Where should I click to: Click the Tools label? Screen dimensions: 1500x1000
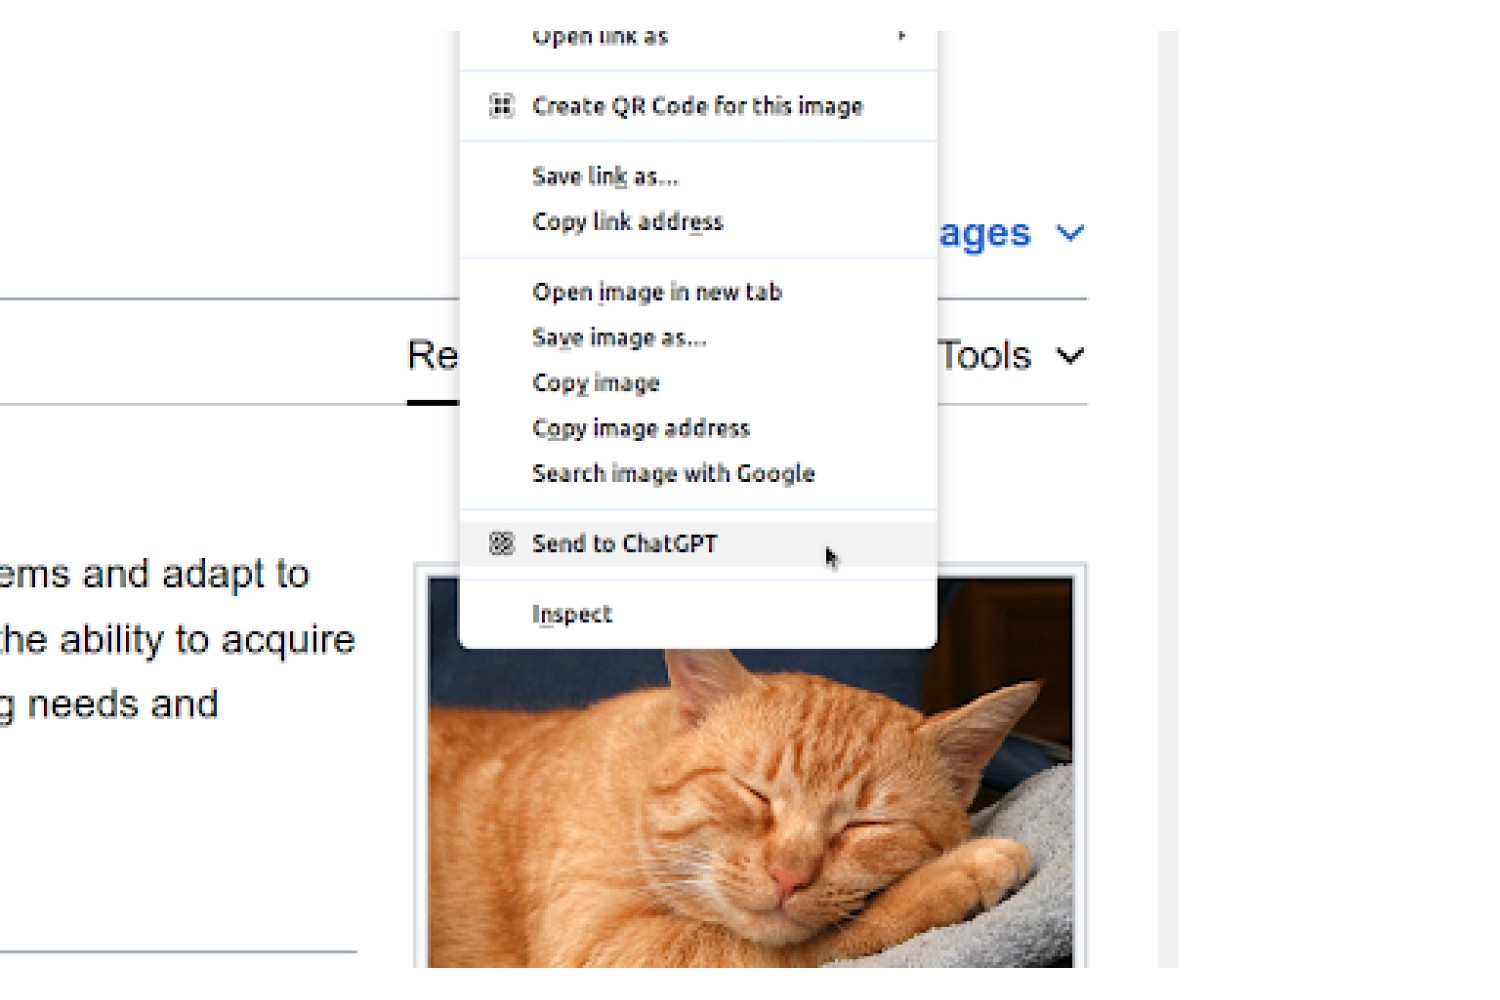(985, 356)
